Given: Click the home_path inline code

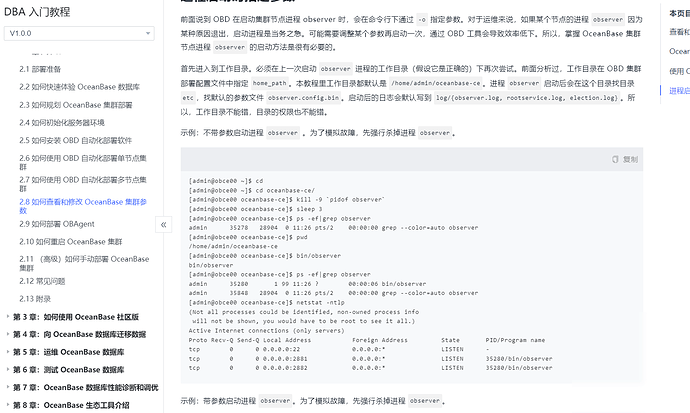Looking at the screenshot, I should pyautogui.click(x=270, y=83).
